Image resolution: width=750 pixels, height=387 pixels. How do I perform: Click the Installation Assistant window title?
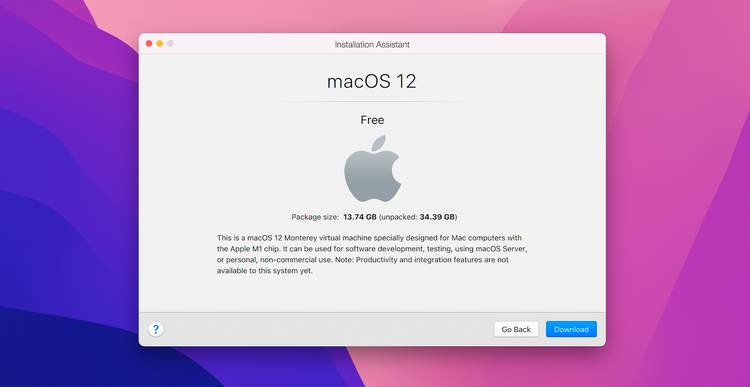[x=372, y=44]
